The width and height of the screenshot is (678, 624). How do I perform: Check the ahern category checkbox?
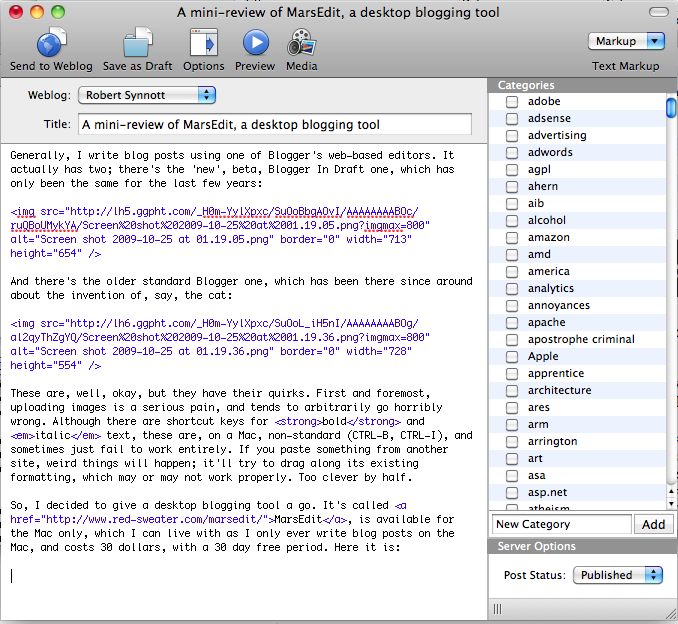click(x=512, y=187)
